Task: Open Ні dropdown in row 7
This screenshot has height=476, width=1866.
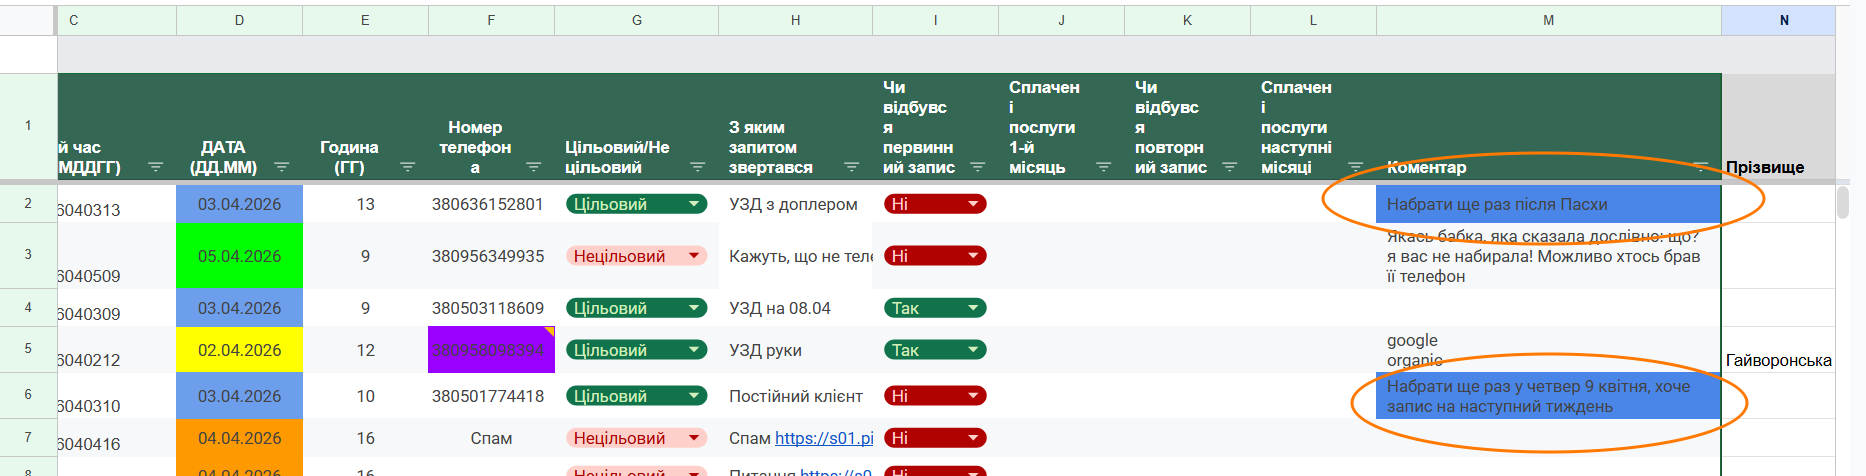Action: 973,438
